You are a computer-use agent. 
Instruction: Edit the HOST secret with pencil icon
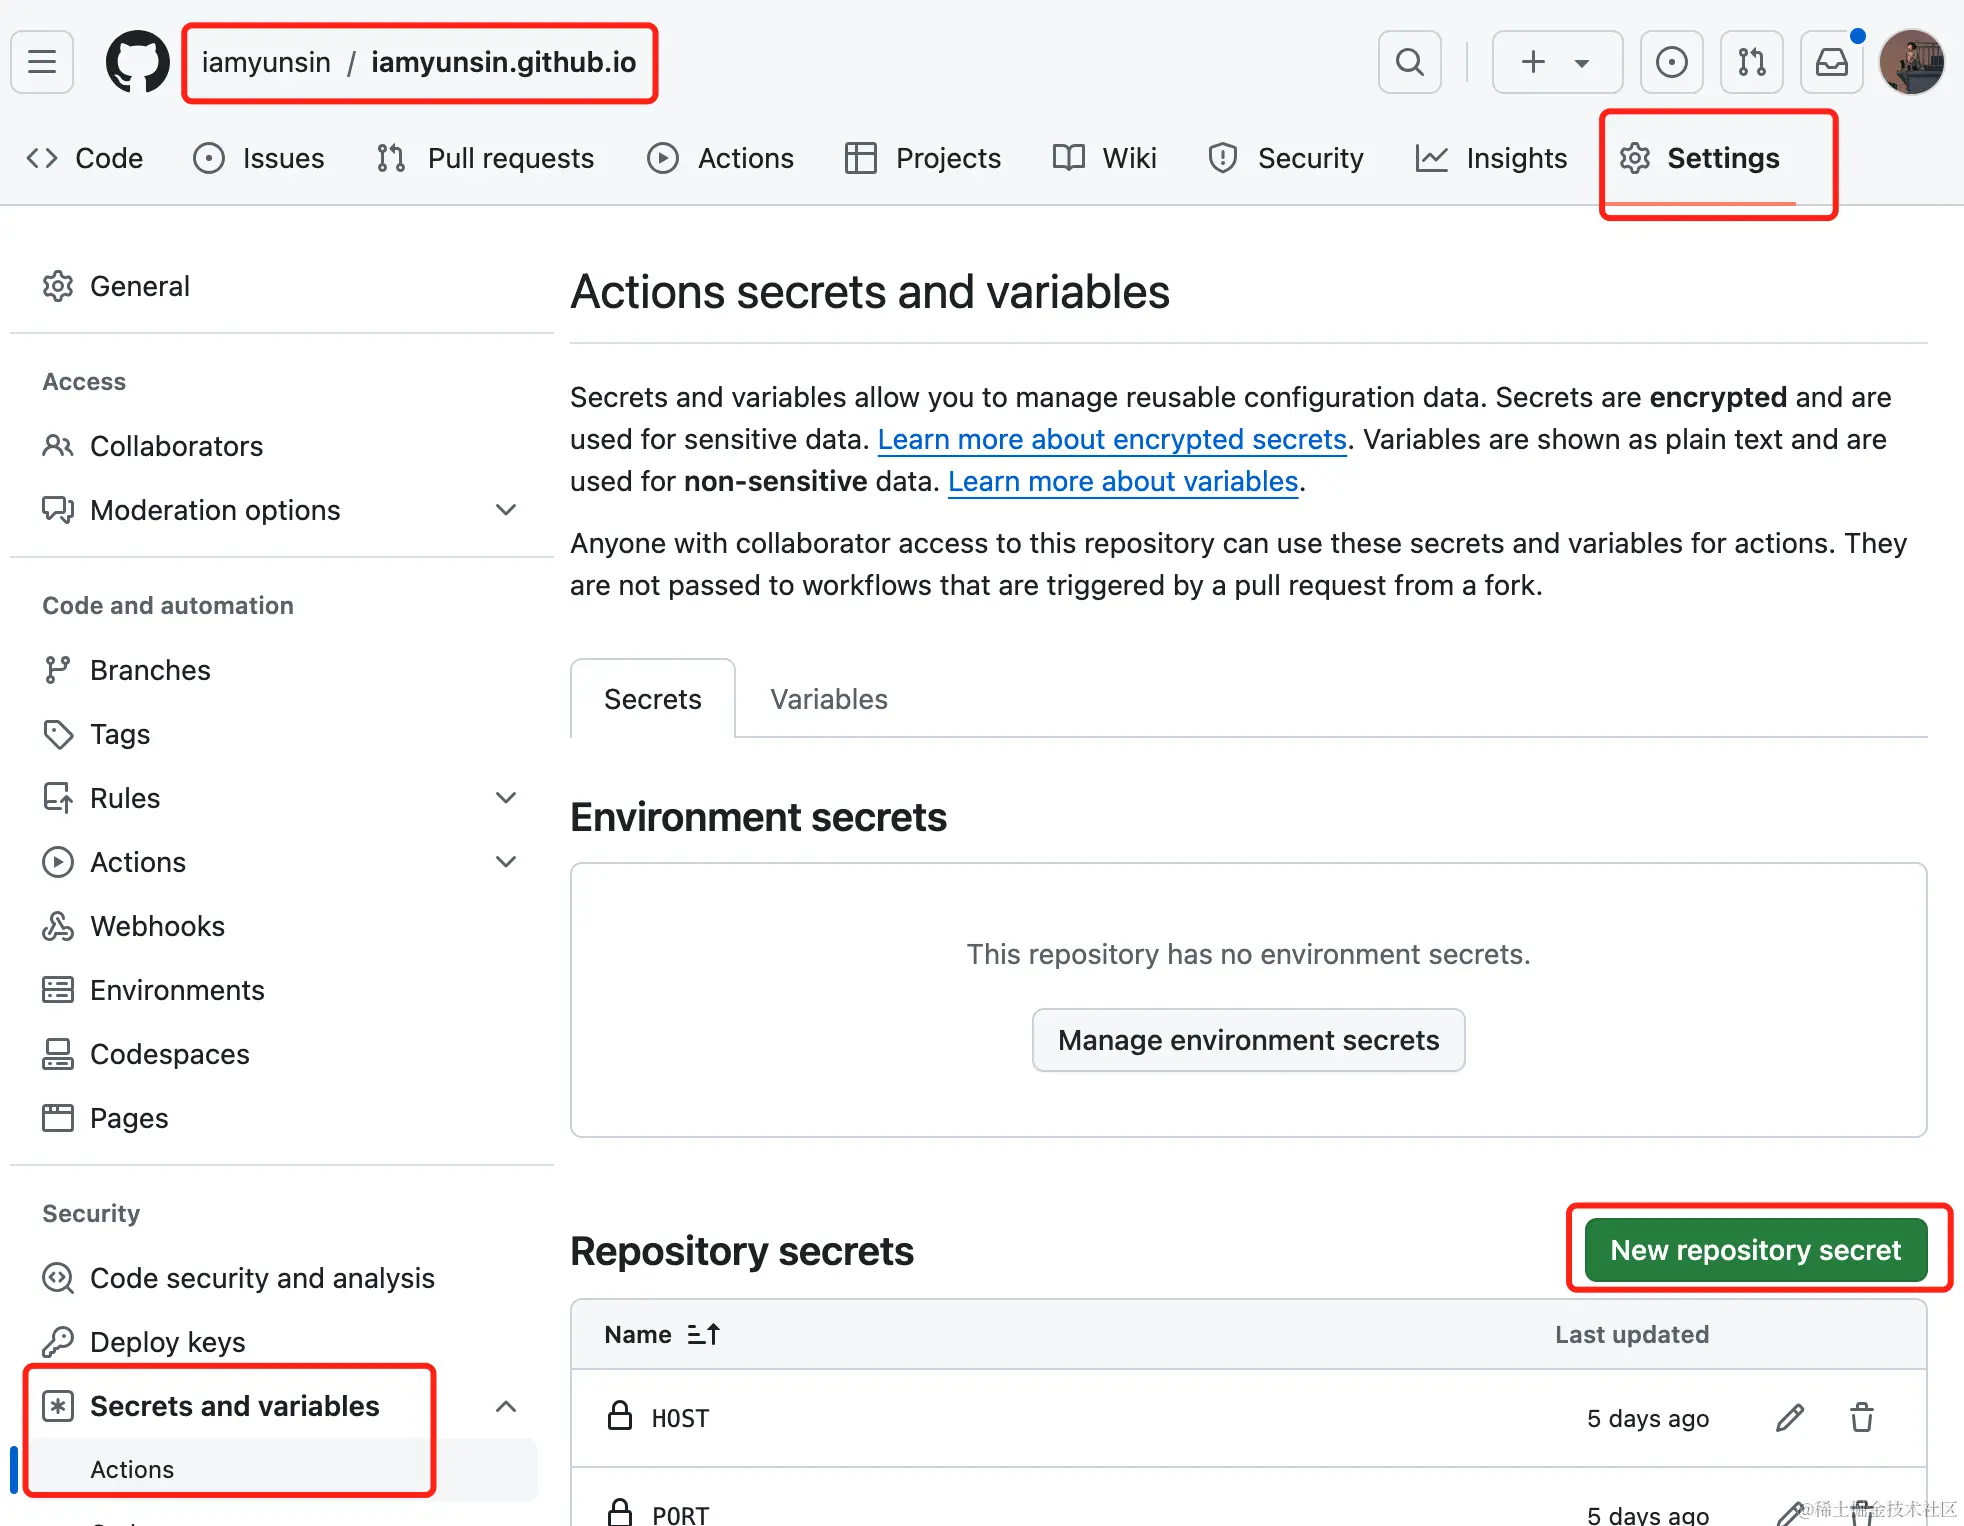click(1789, 1418)
